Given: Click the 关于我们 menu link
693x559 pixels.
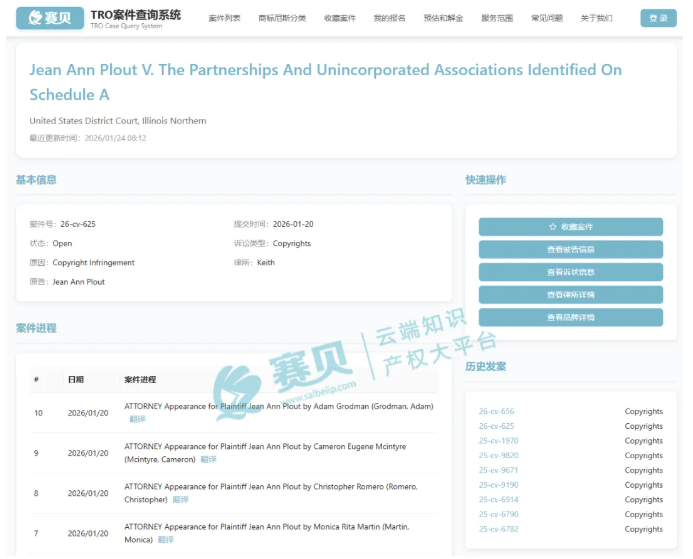Looking at the screenshot, I should click(596, 18).
